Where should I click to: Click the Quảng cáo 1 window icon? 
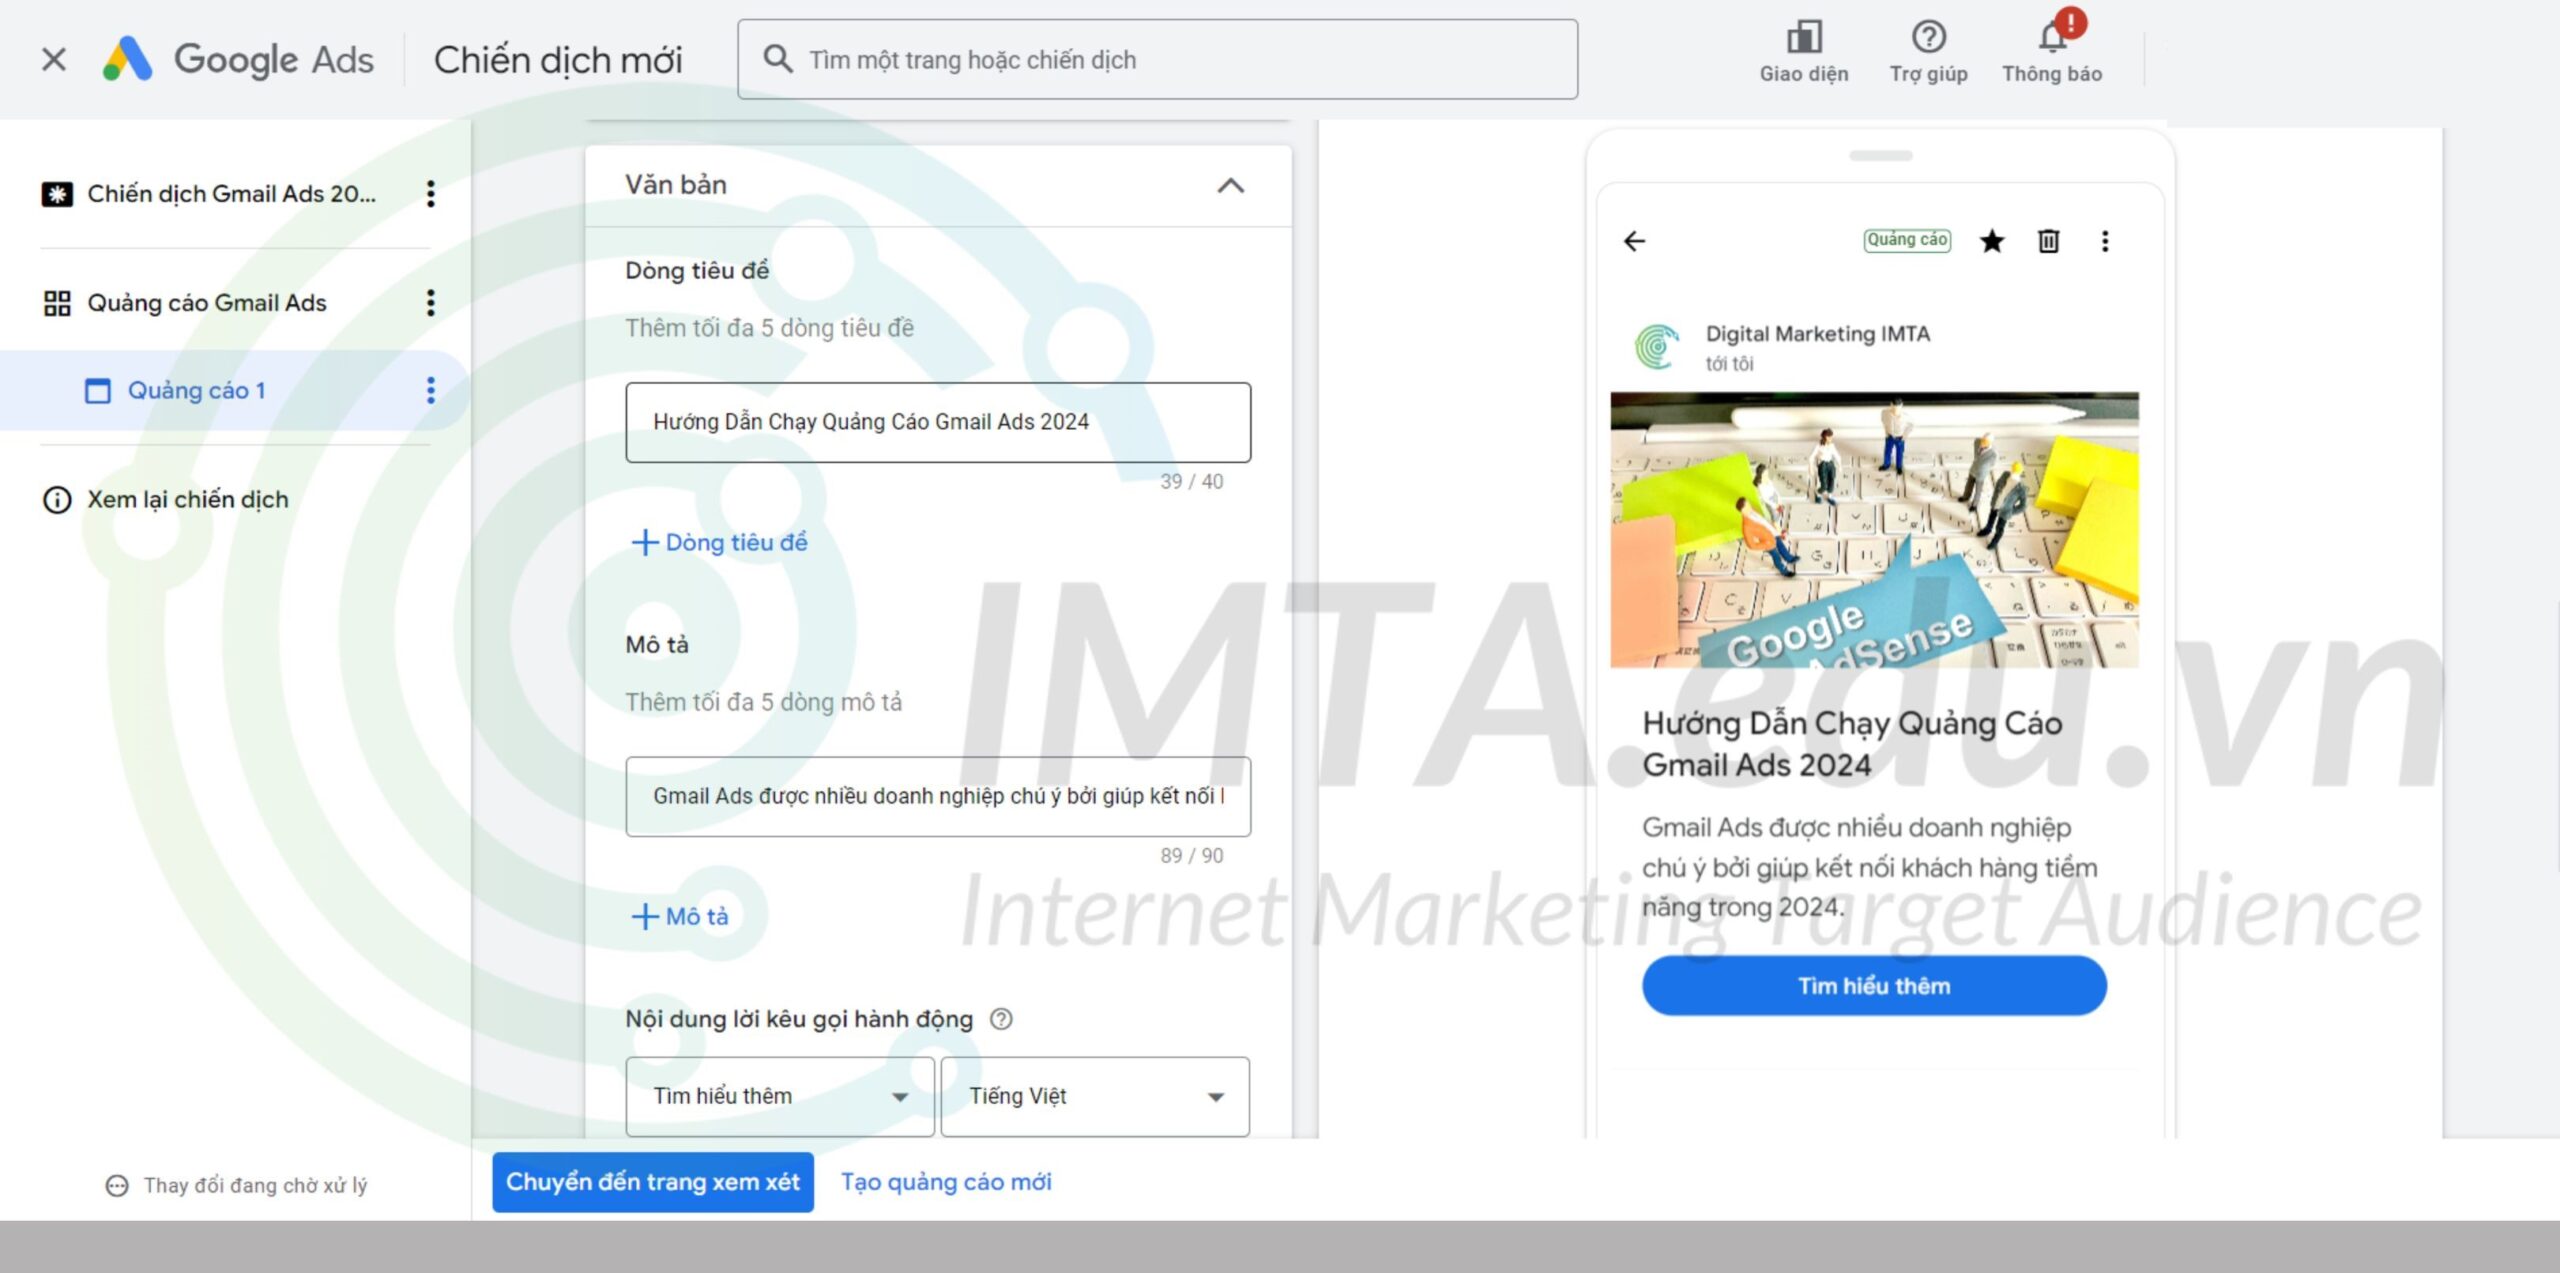(x=97, y=391)
